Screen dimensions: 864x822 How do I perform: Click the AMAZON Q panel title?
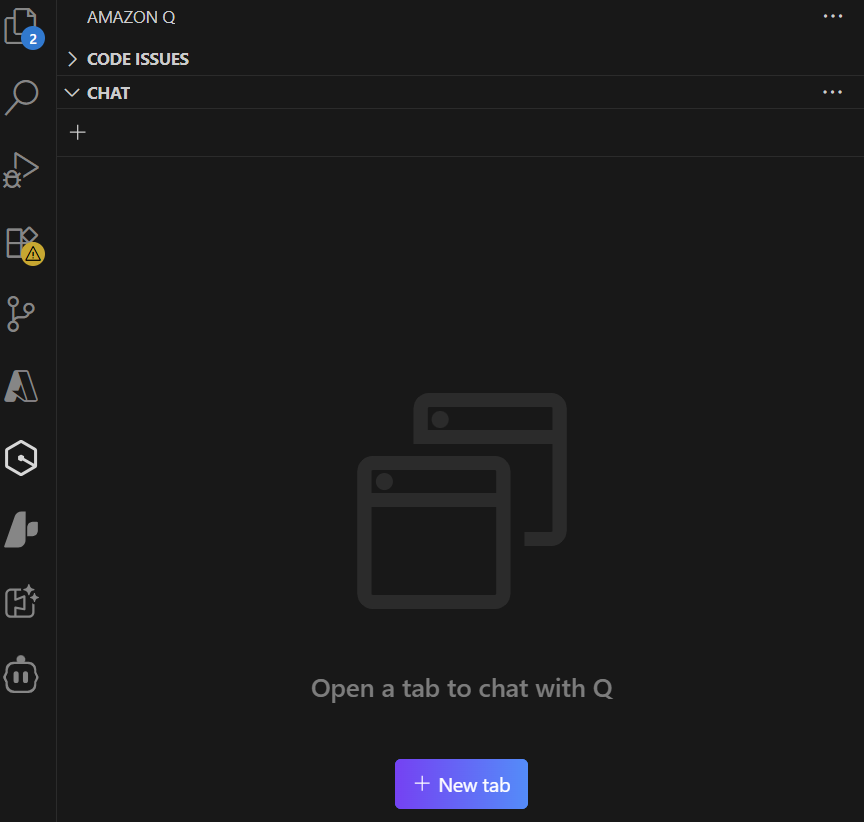click(131, 17)
